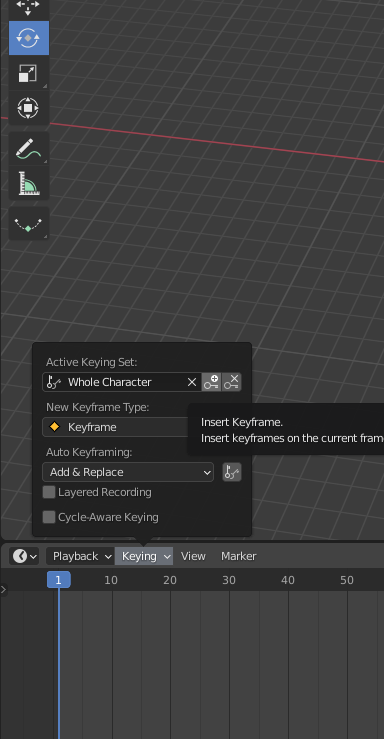Viewport: 384px width, 739px height.
Task: Open the timeline editor type selector
Action: pos(24,556)
